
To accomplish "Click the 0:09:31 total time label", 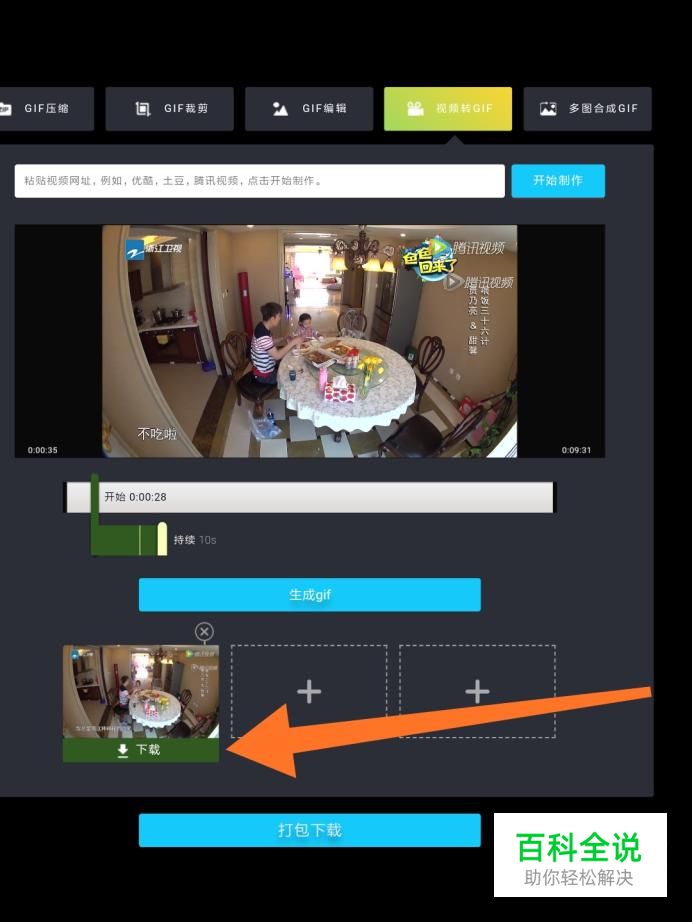I will click(x=576, y=450).
